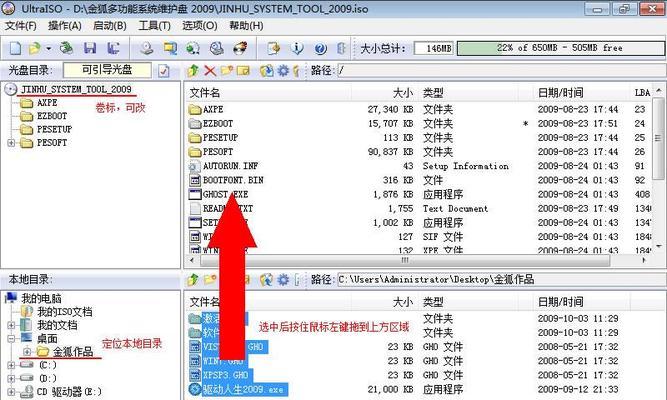Click the exit door icon in toolbar
This screenshot has height=400, width=667.
[x=341, y=49]
